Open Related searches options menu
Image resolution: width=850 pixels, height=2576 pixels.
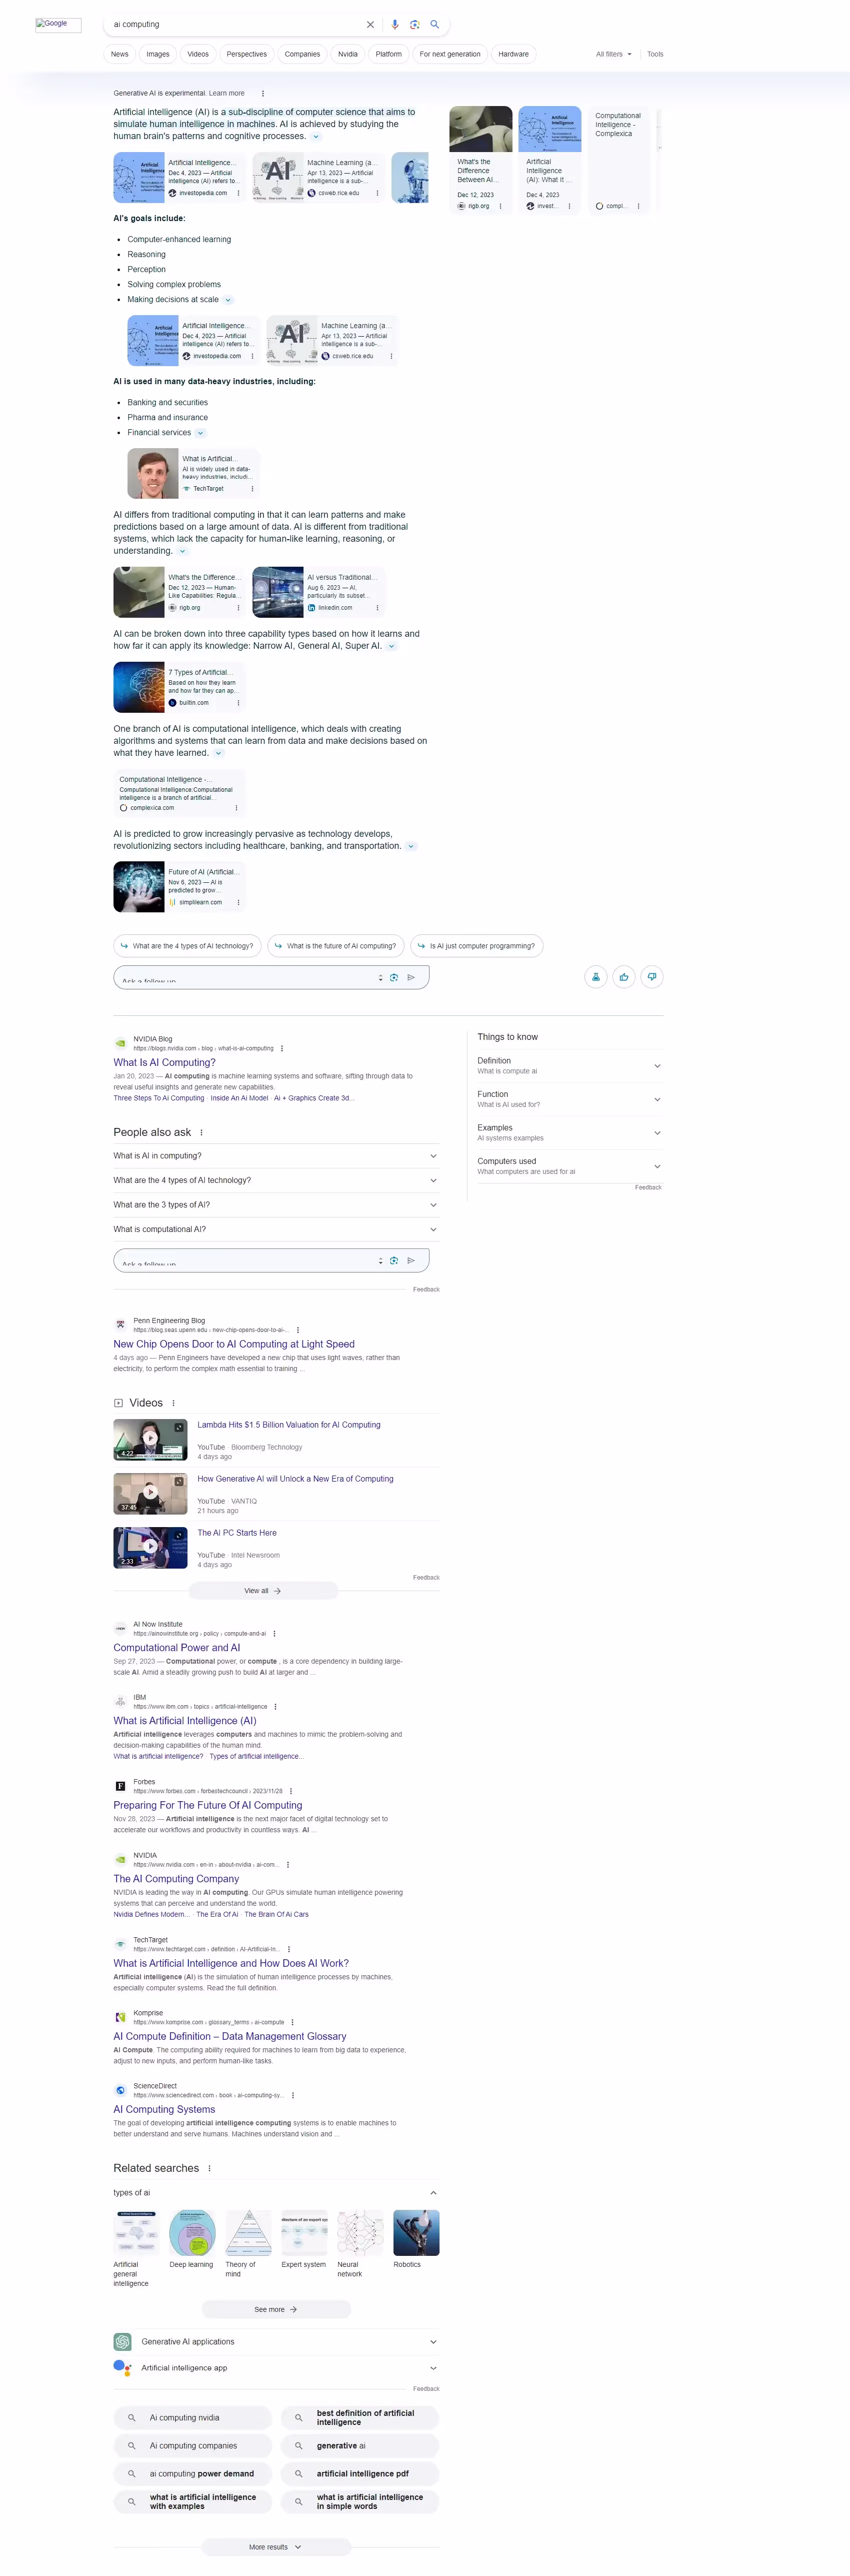click(209, 2168)
